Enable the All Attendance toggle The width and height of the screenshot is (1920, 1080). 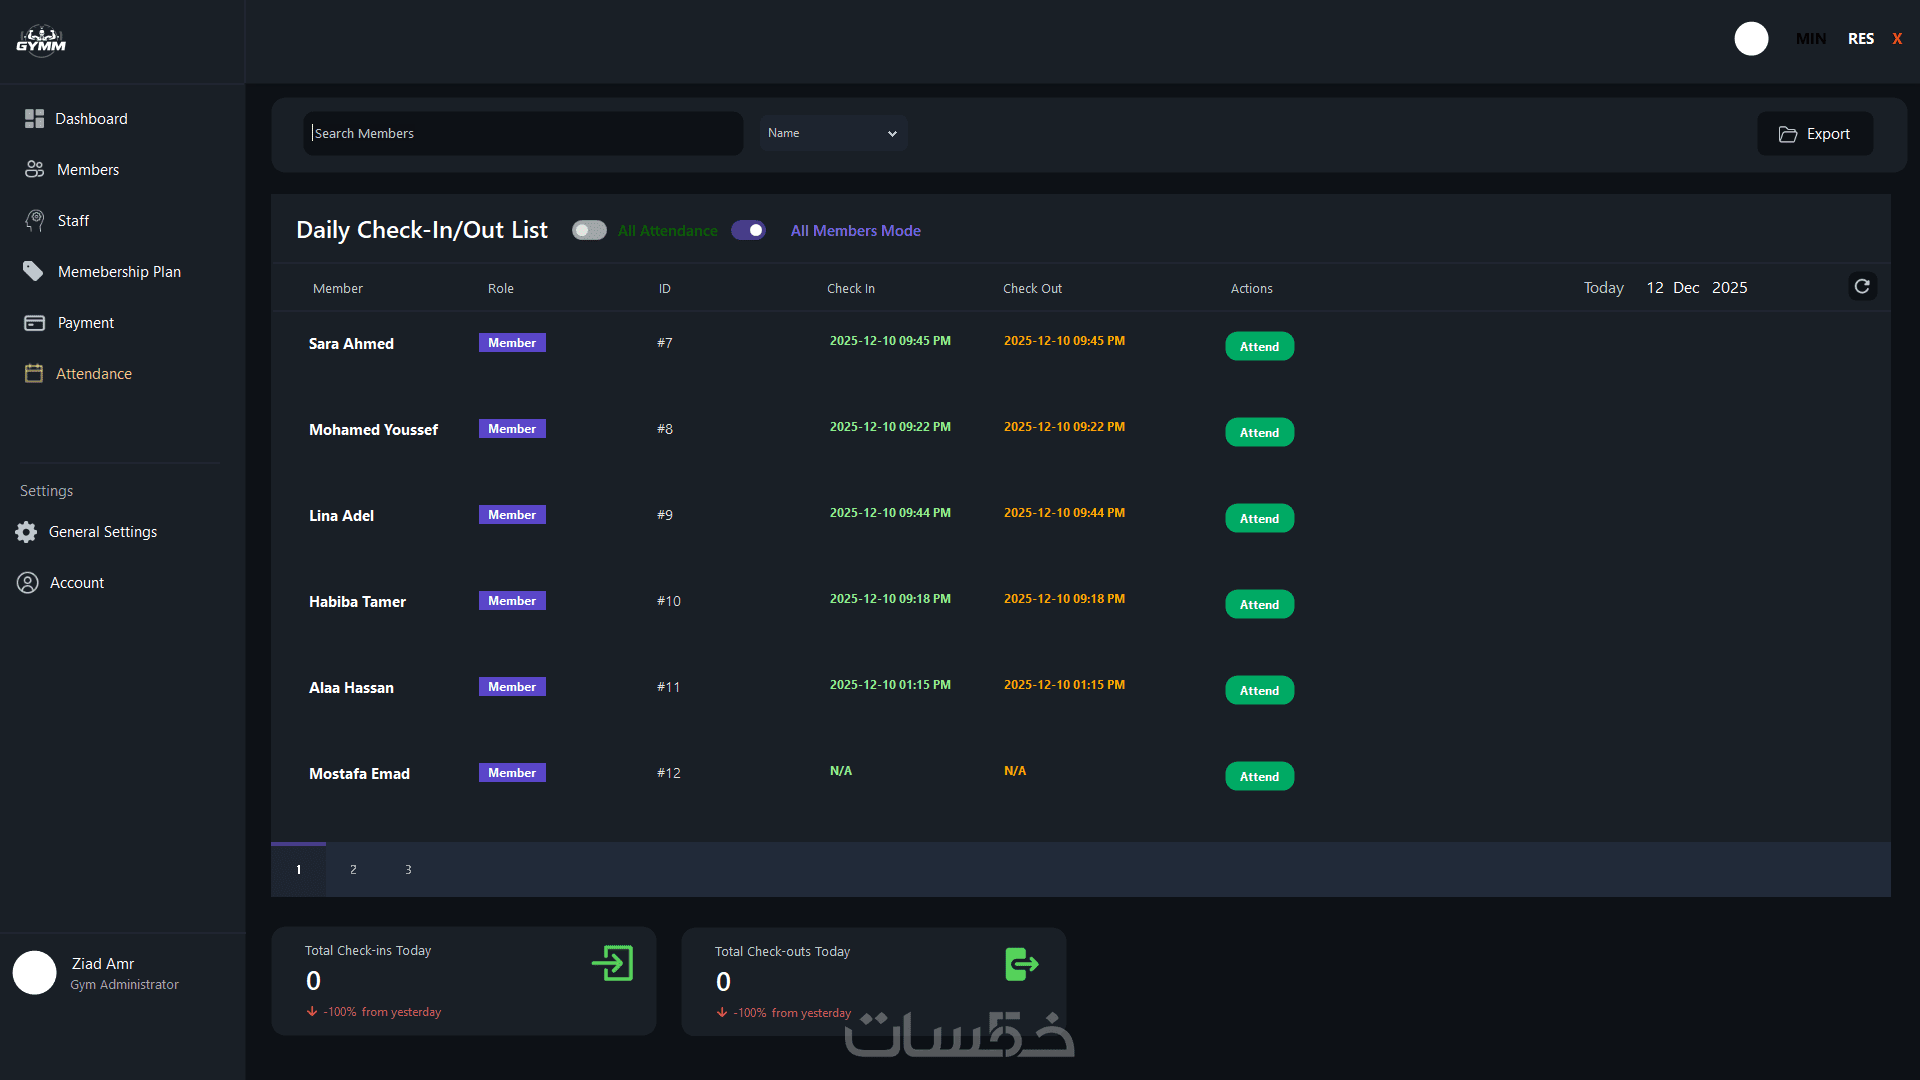[x=589, y=231]
